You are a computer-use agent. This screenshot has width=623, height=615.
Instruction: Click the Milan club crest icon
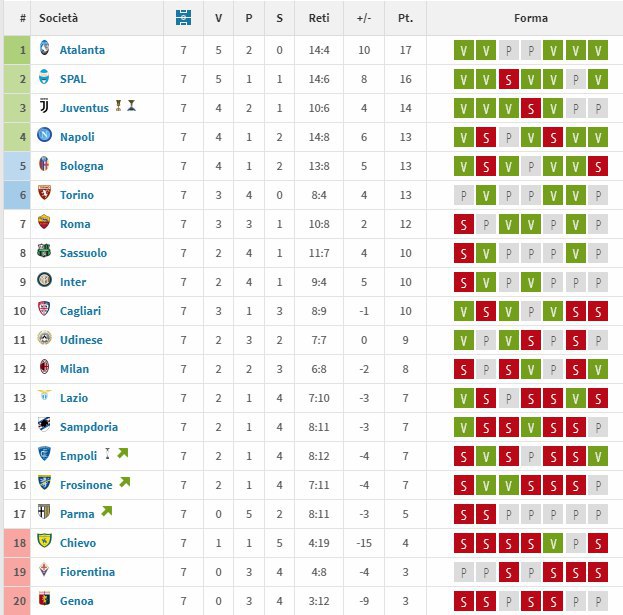[44, 369]
